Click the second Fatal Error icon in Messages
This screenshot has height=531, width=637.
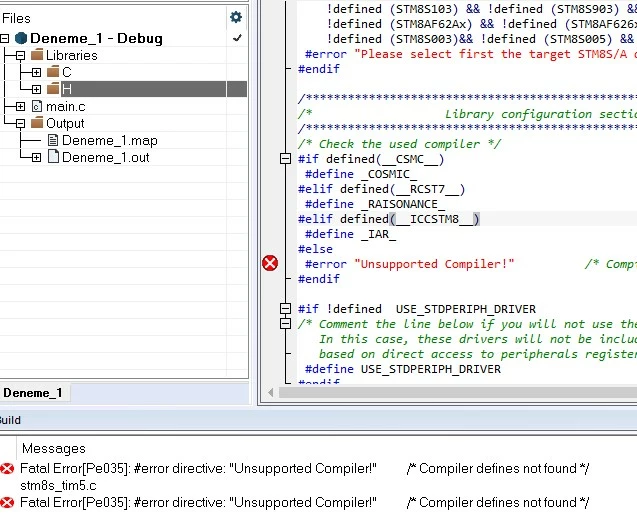point(7,503)
